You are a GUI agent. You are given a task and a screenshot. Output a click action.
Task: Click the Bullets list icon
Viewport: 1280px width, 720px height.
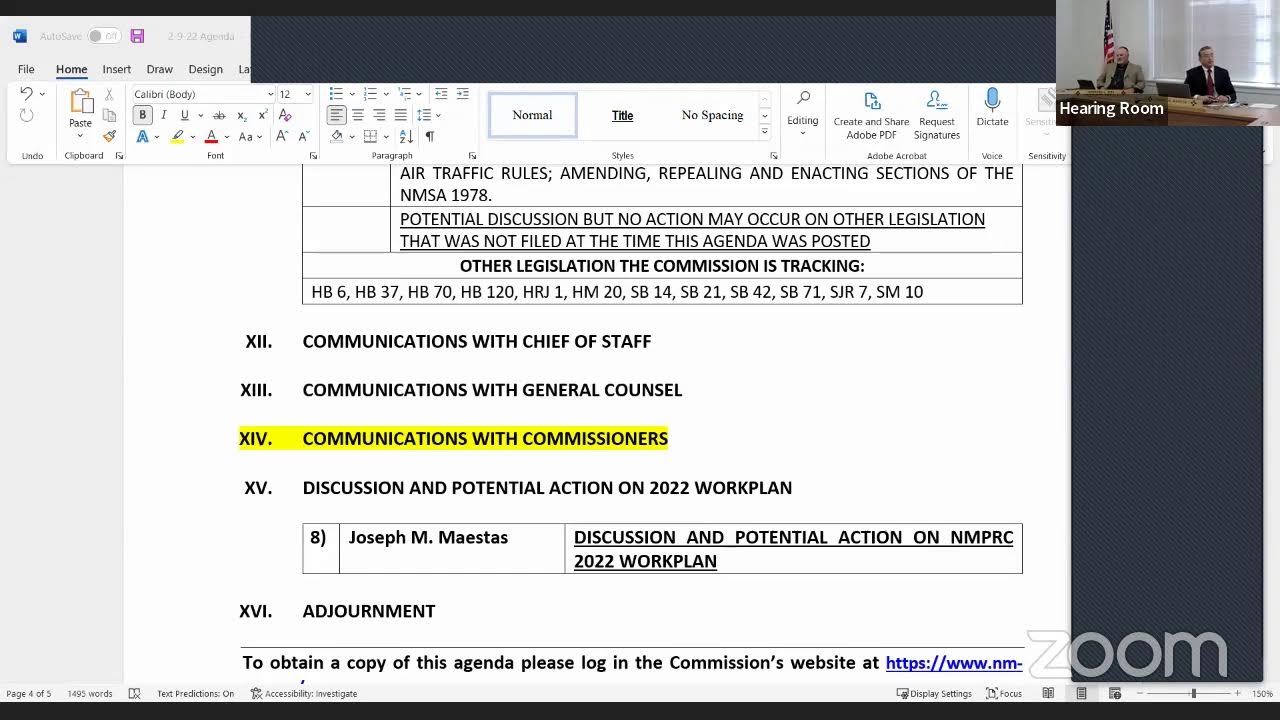coord(336,94)
